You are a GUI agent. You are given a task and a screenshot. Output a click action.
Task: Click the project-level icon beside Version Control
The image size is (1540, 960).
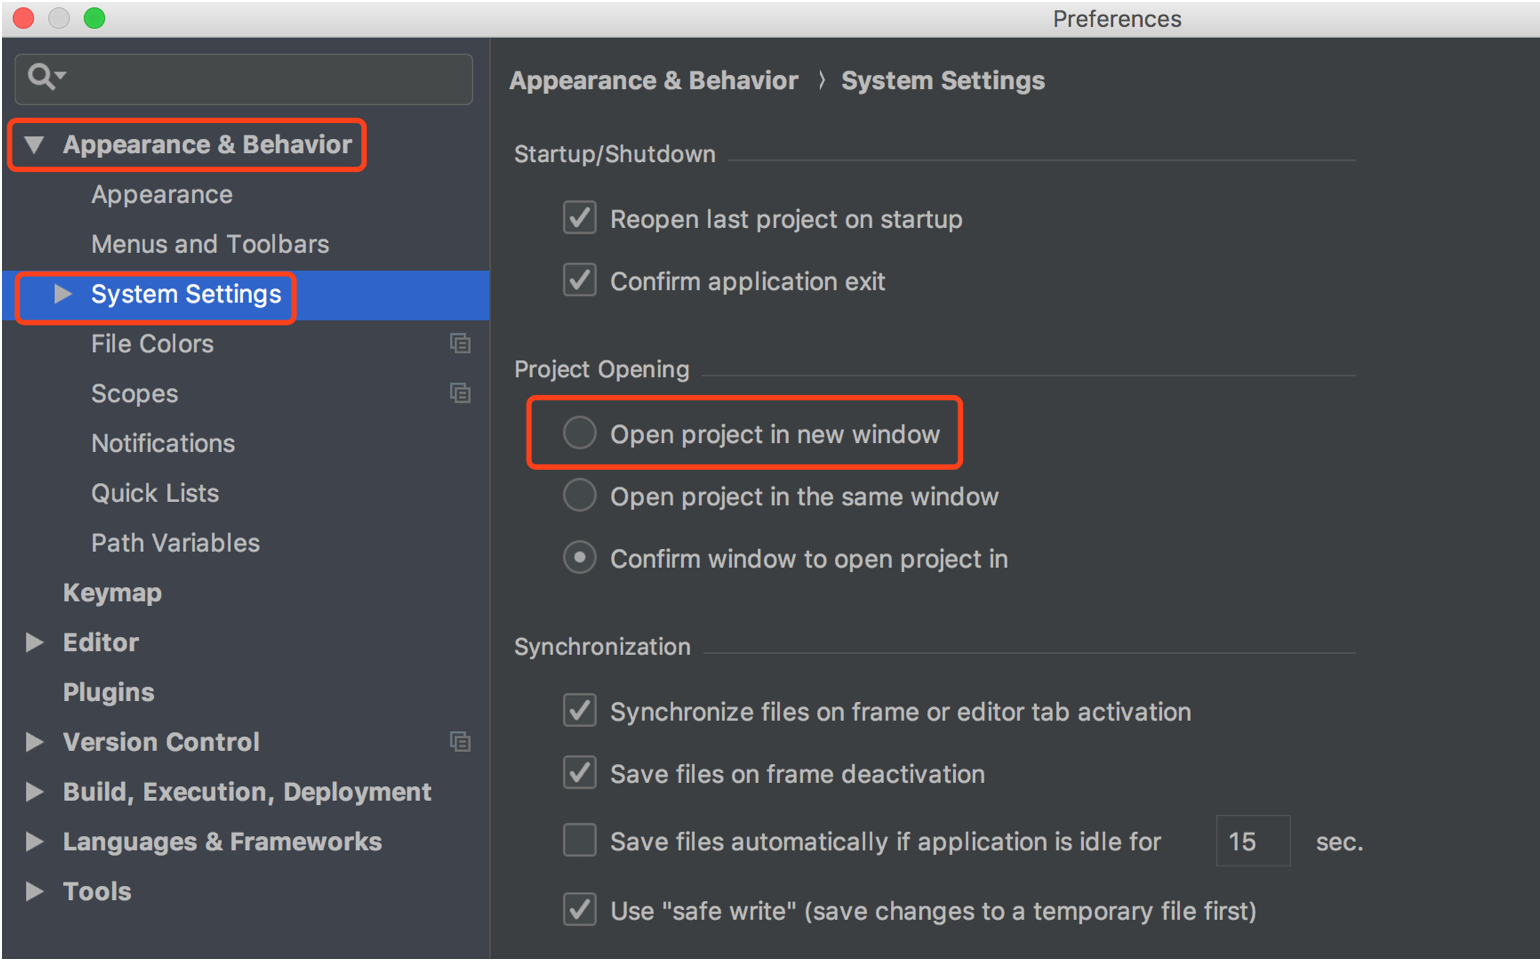[x=460, y=742]
